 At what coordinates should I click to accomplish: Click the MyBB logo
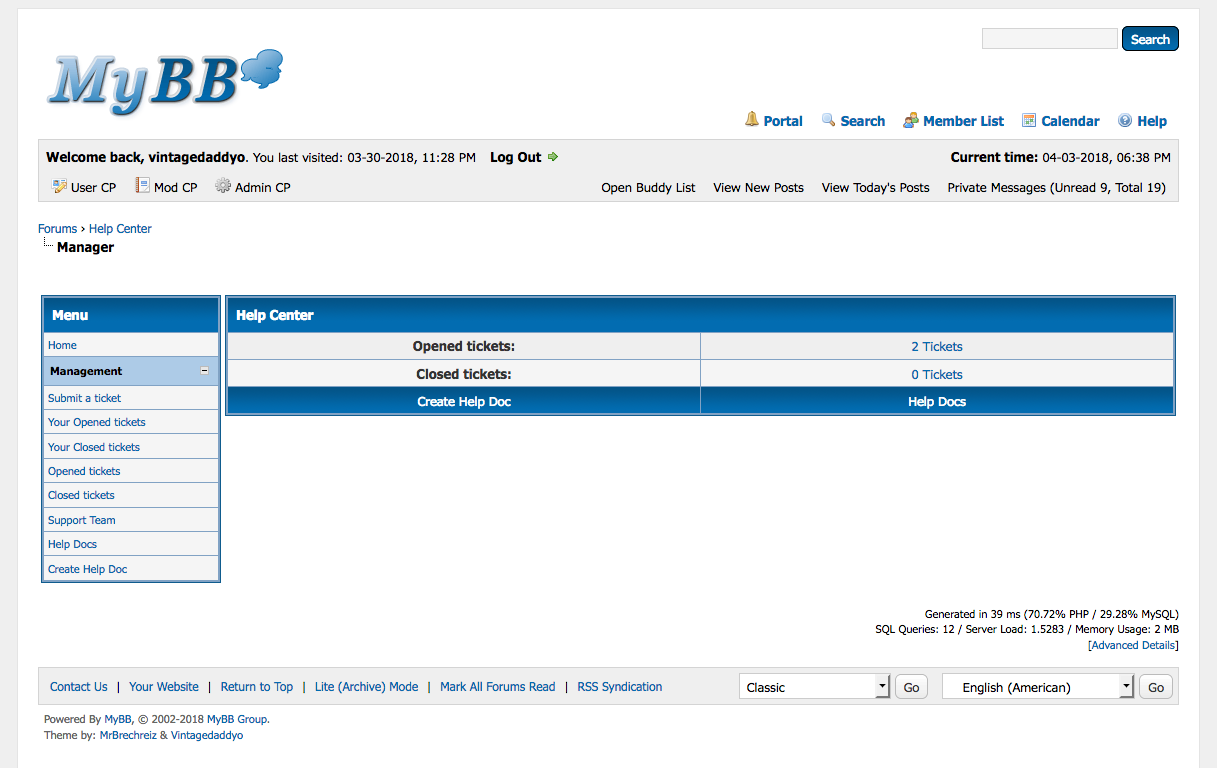coord(164,80)
